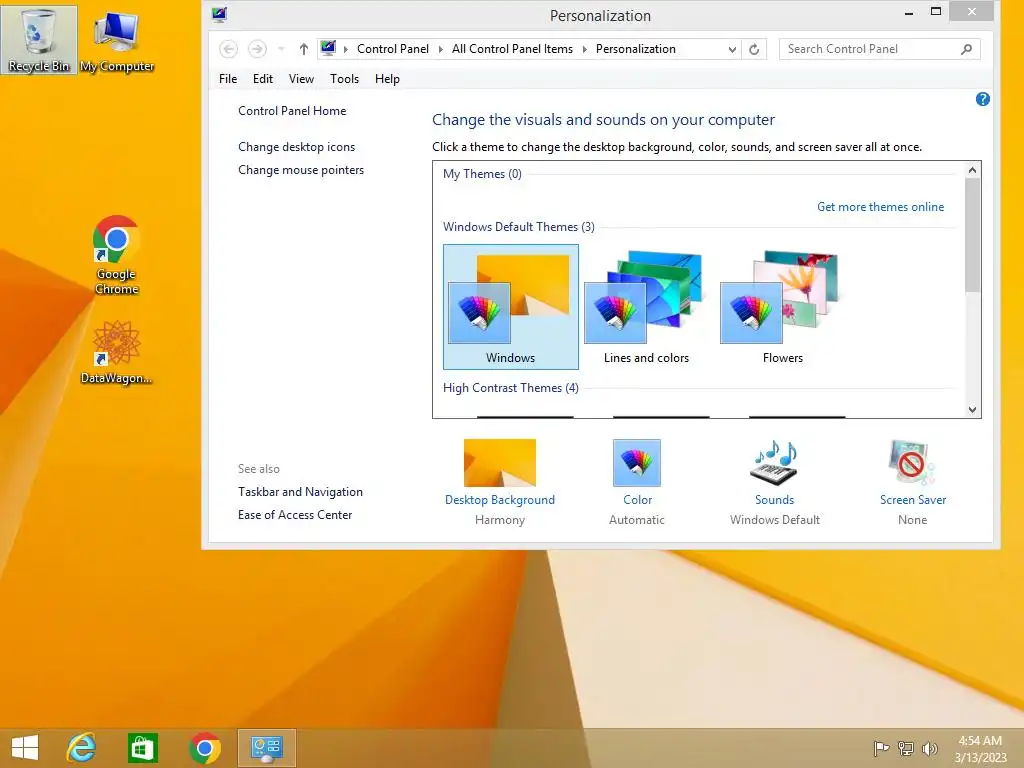Open Taskbar and Navigation link
1024x768 pixels.
[x=300, y=492]
